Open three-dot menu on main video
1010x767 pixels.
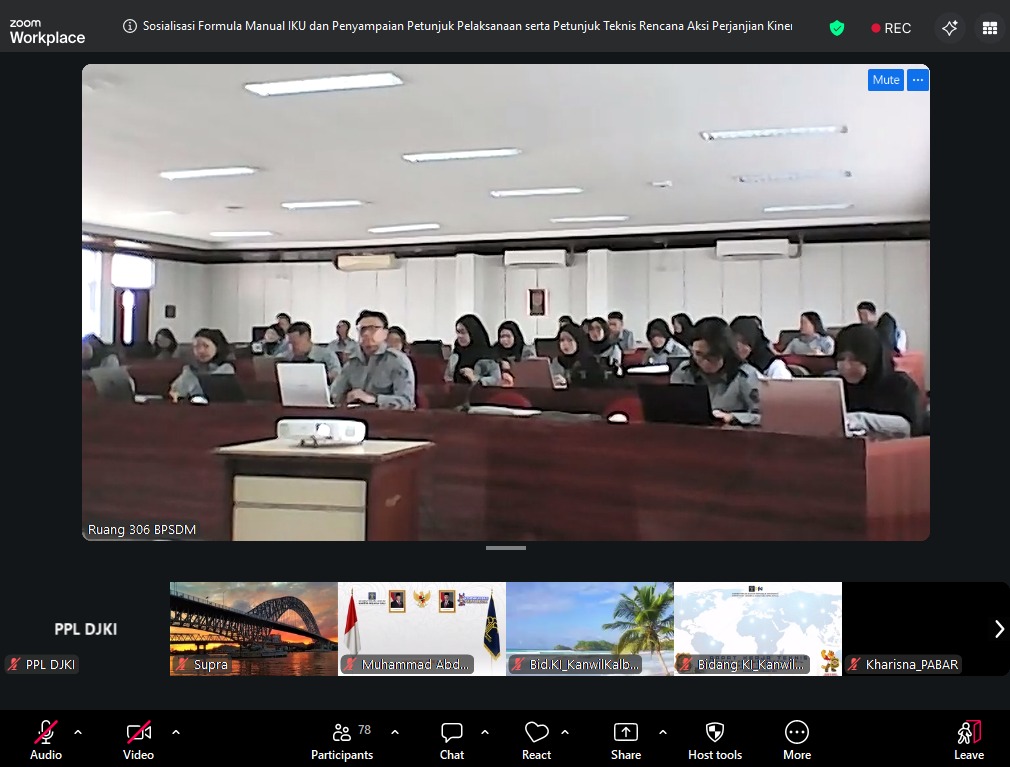coord(918,80)
